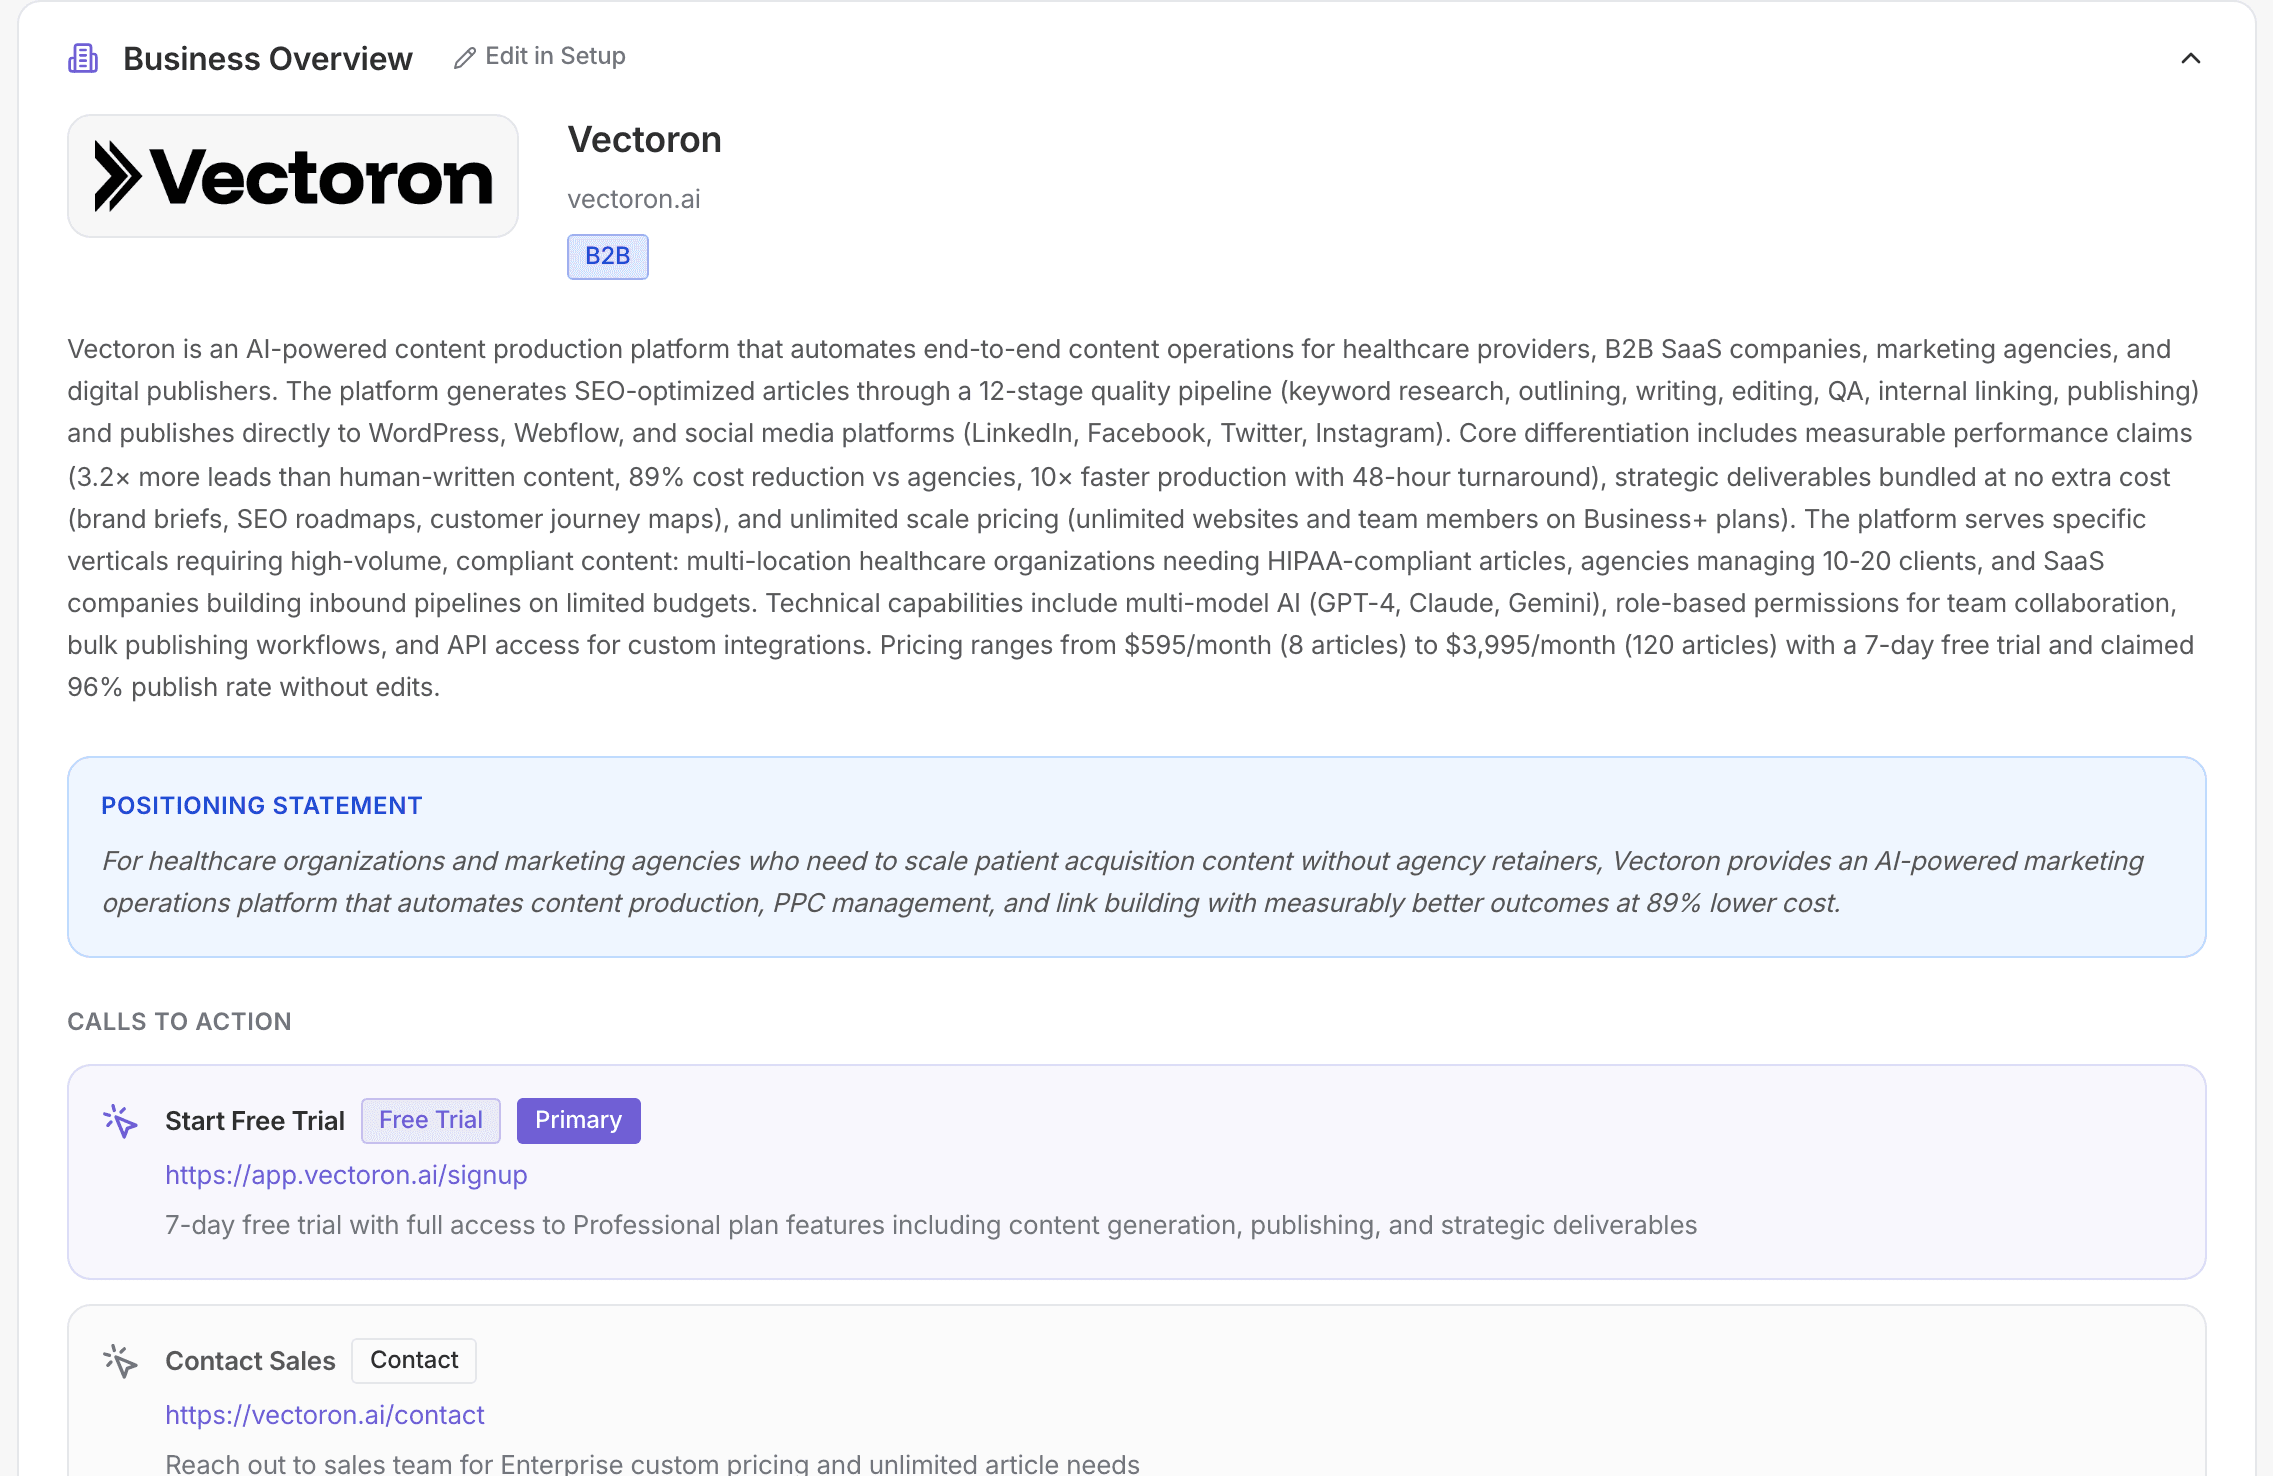The width and height of the screenshot is (2273, 1476).
Task: Collapse the Business Overview panel
Action: [x=2190, y=59]
